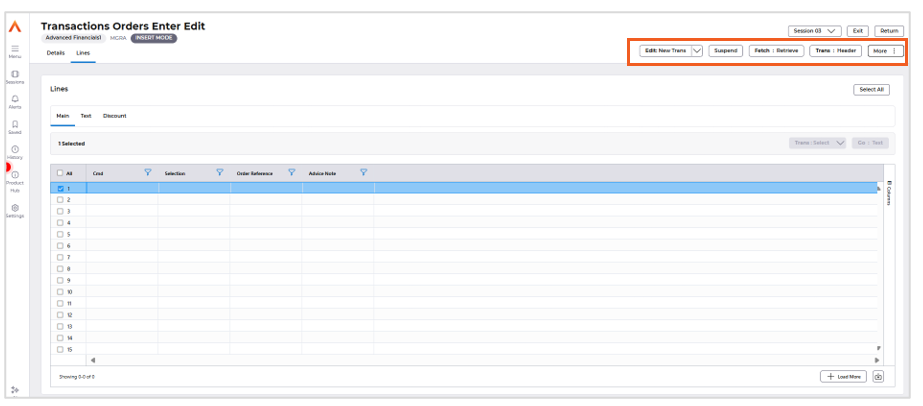Click the Exit button
Image resolution: width=923 pixels, height=406 pixels.
pos(858,31)
